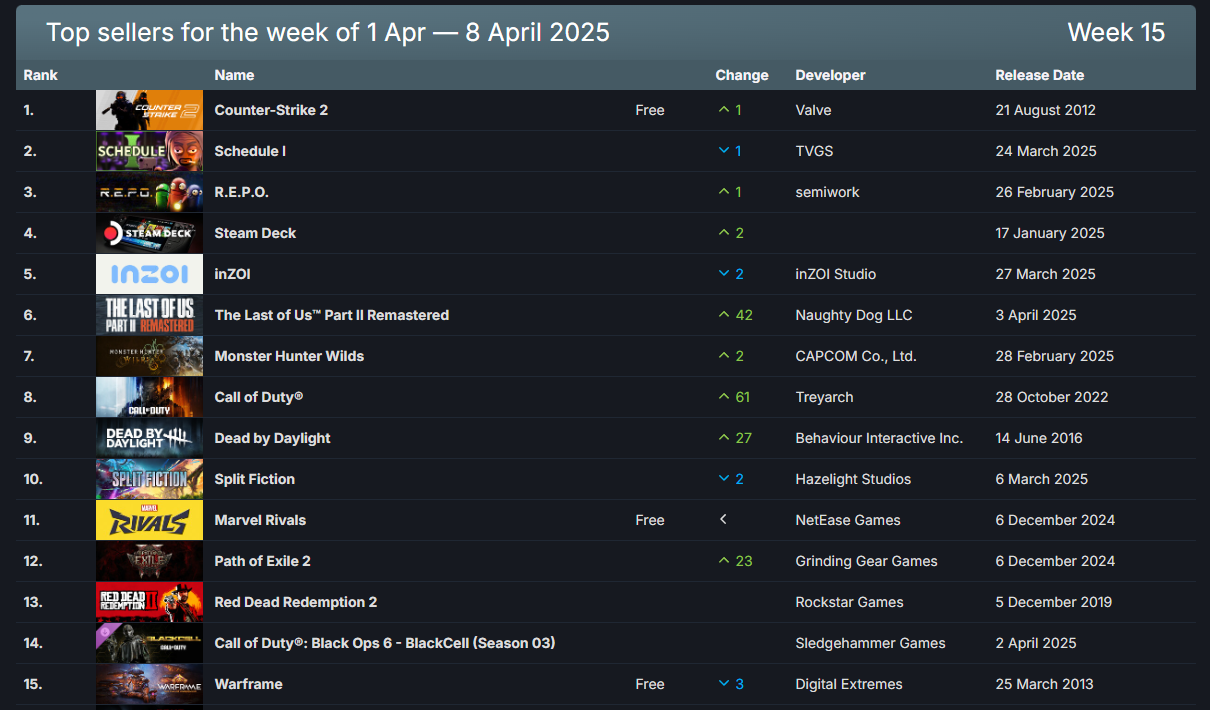Screen dimensions: 1210x710
Task: Open the Black Ops 6 BlackCell name link
Action: click(385, 643)
